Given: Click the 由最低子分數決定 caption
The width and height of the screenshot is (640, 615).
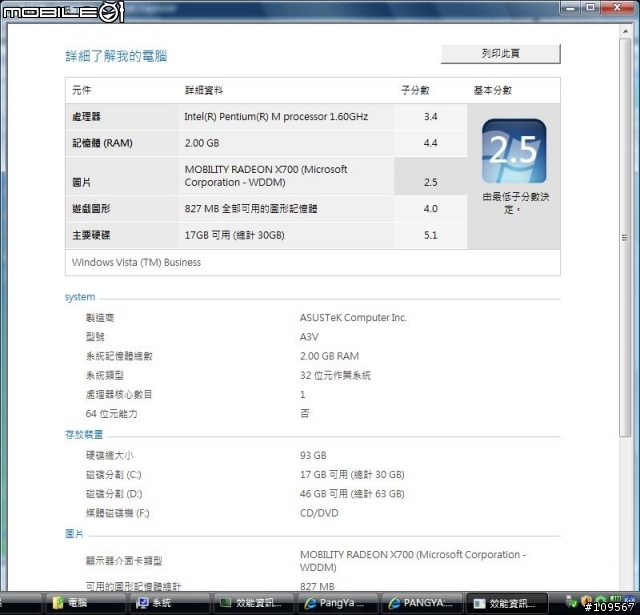Looking at the screenshot, I should click(x=515, y=203).
